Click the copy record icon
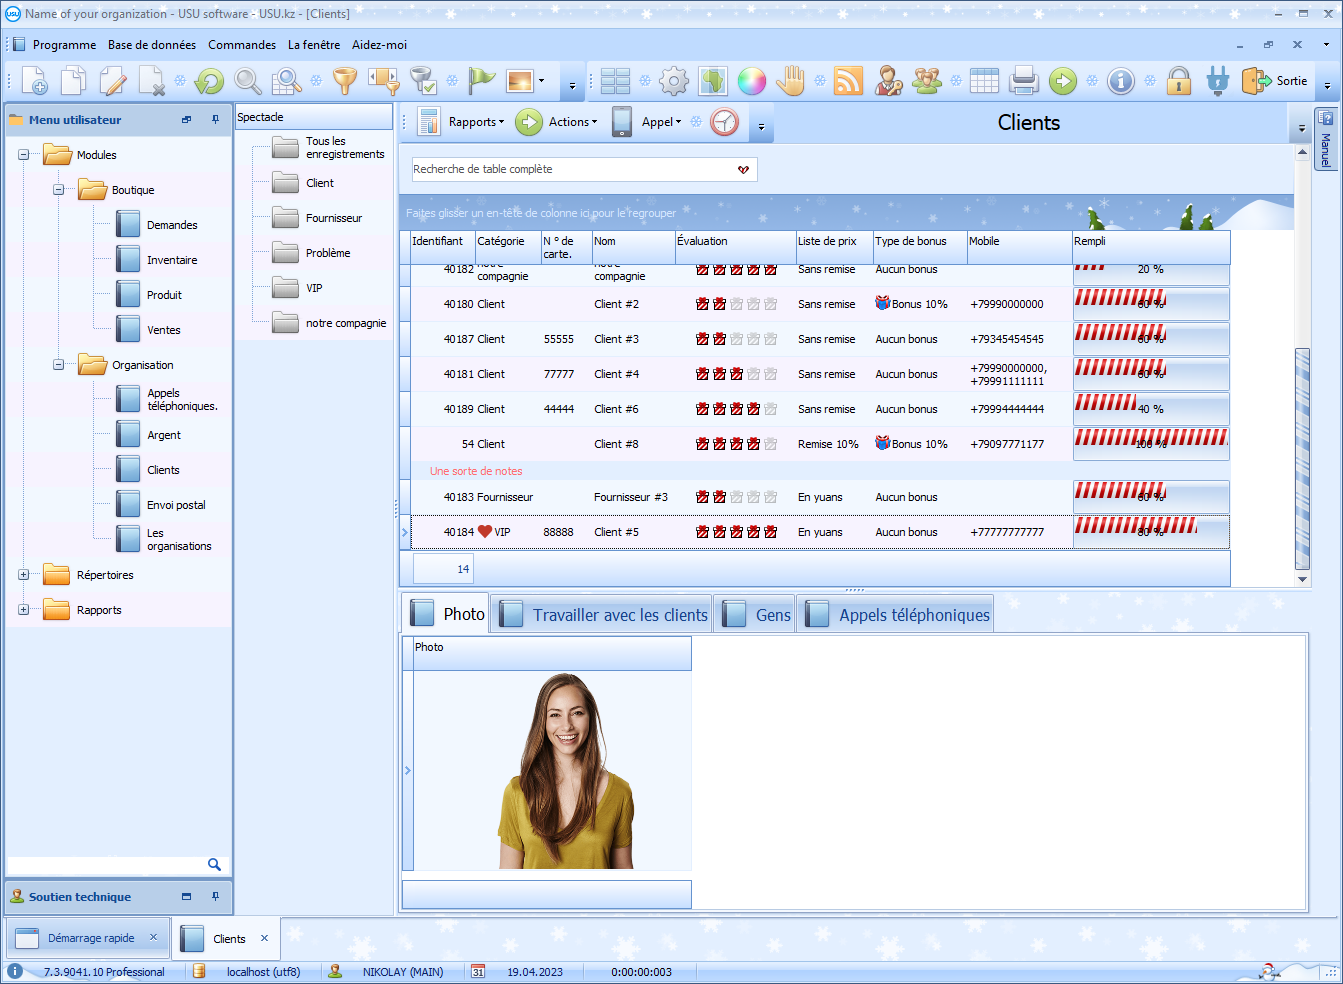Viewport: 1343px width, 984px height. 73,81
